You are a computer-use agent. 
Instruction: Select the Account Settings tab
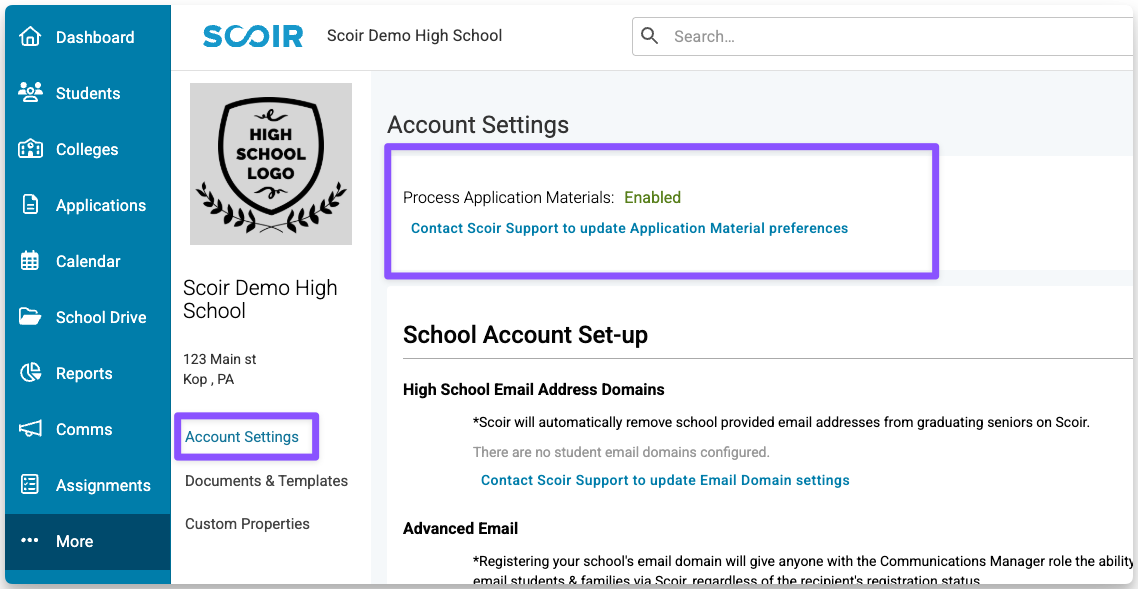242,437
